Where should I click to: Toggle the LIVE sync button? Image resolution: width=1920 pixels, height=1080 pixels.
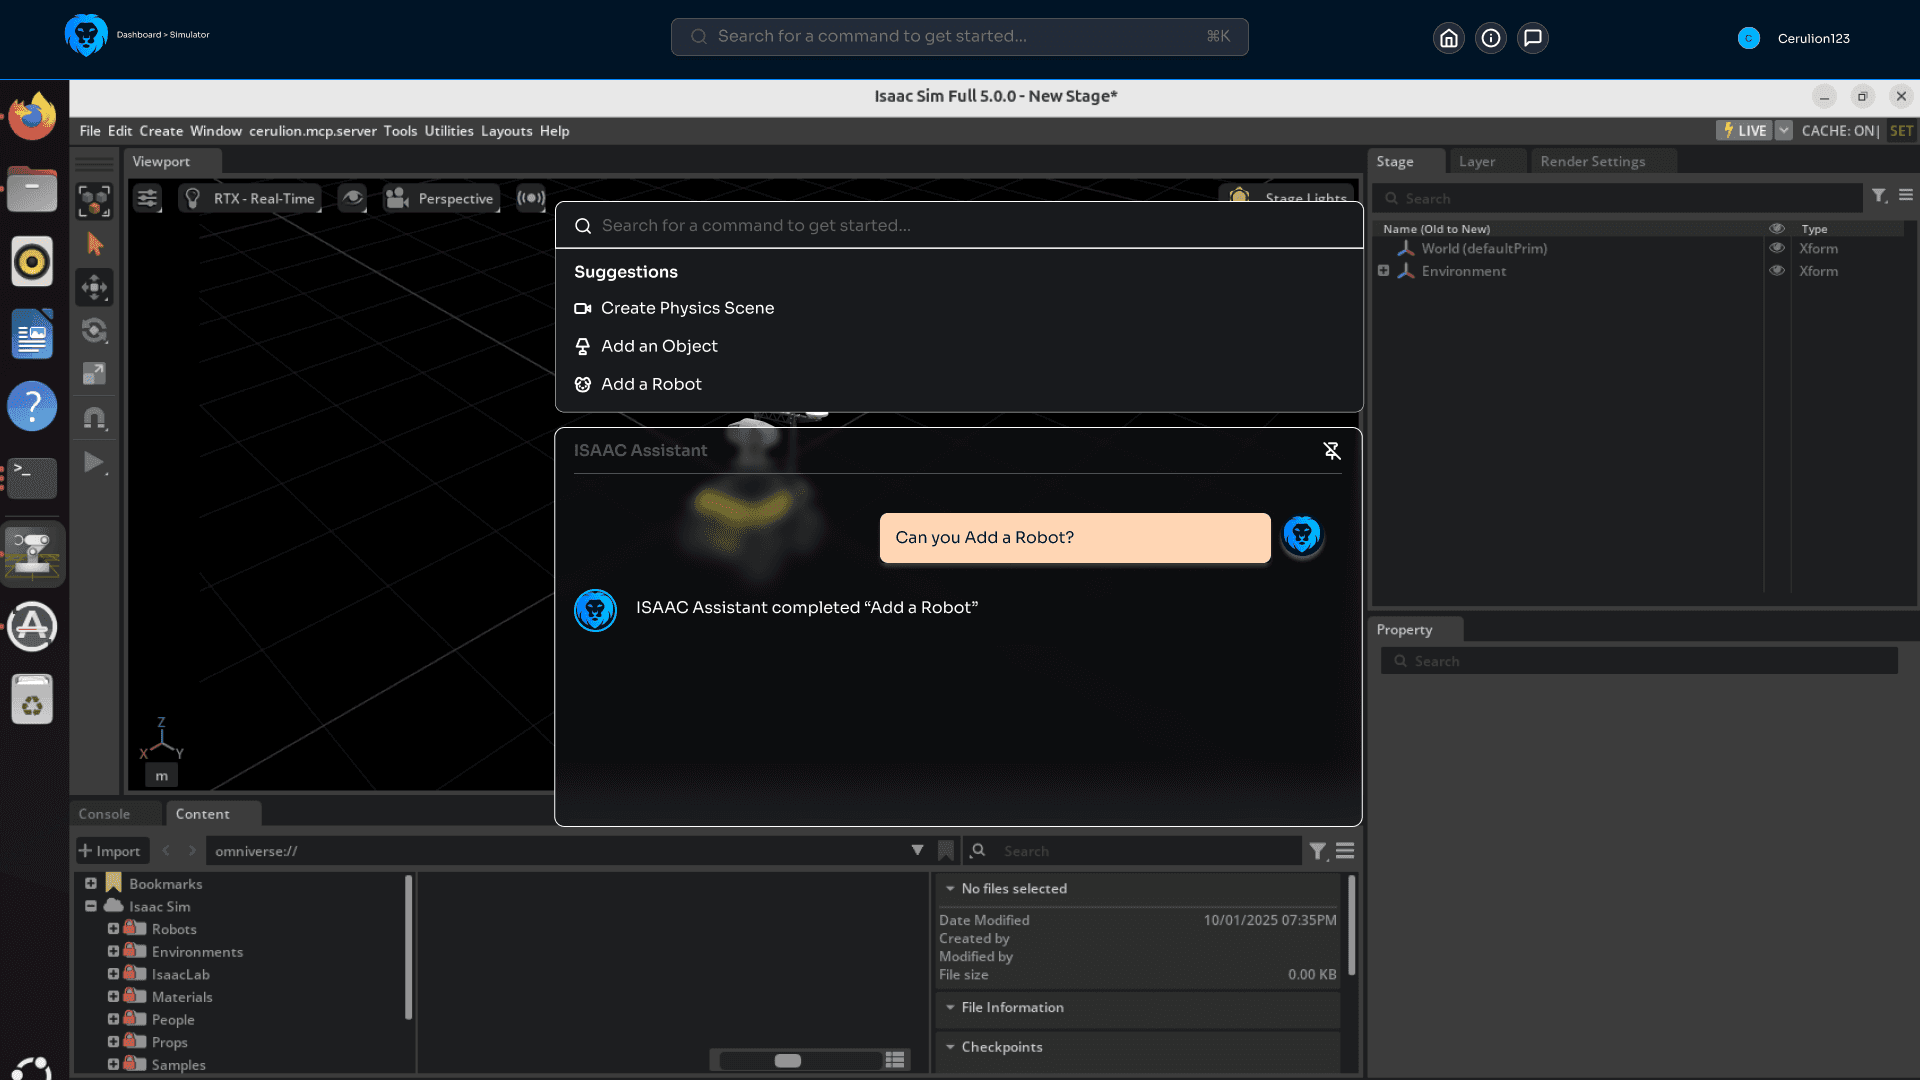click(1744, 131)
